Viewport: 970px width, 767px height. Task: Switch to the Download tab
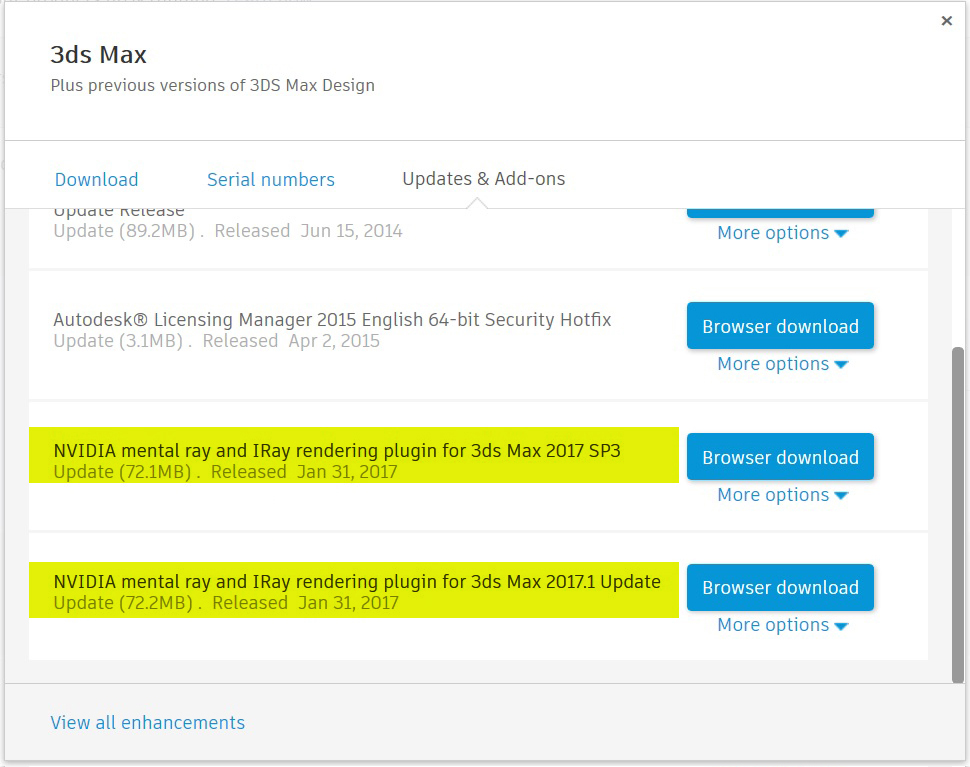96,180
